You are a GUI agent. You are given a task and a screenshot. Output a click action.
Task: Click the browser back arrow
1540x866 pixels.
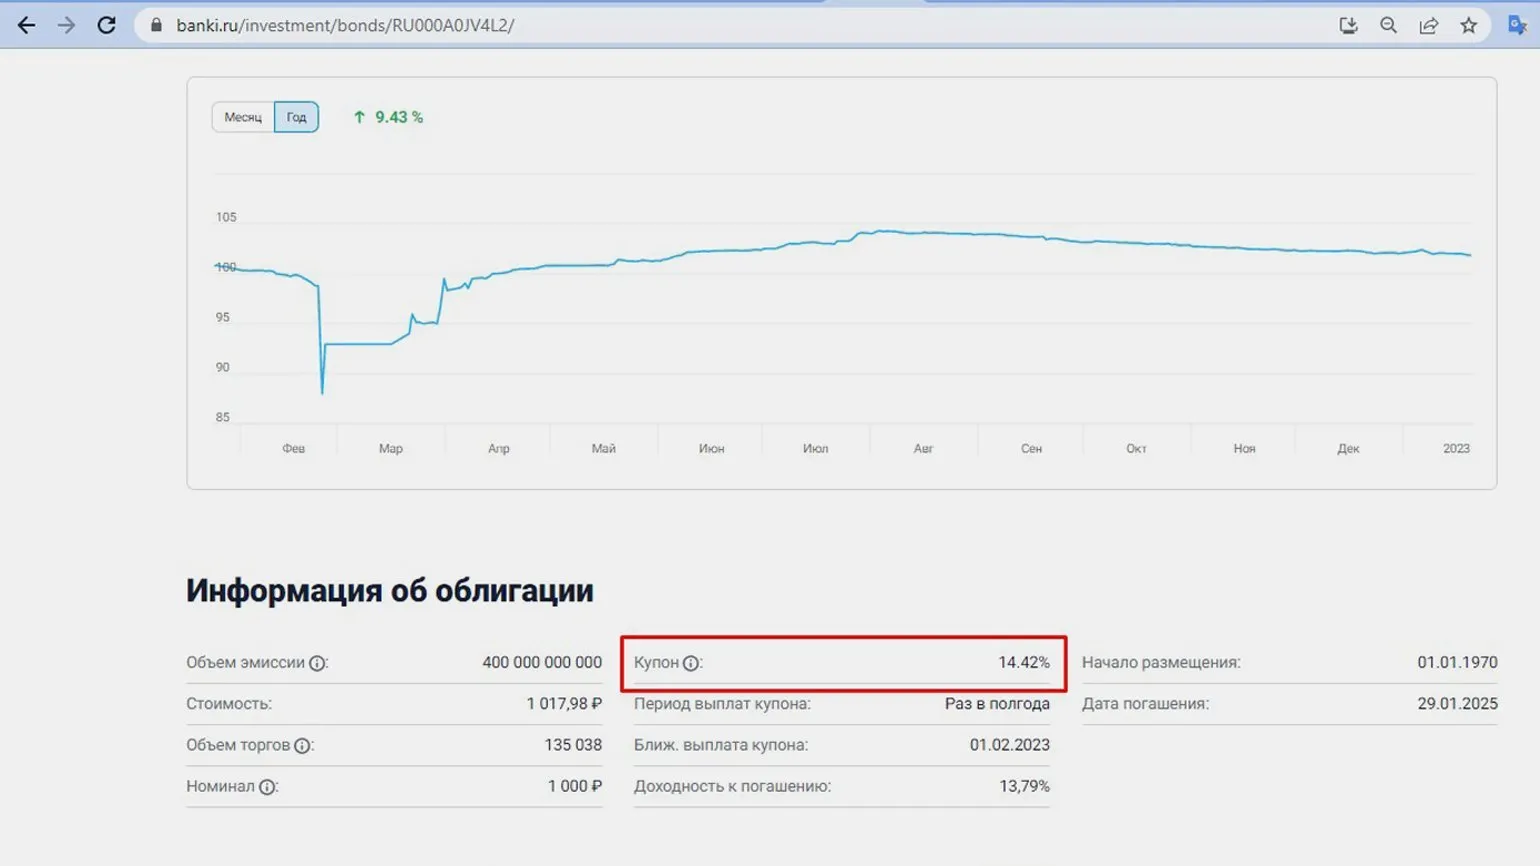[26, 25]
